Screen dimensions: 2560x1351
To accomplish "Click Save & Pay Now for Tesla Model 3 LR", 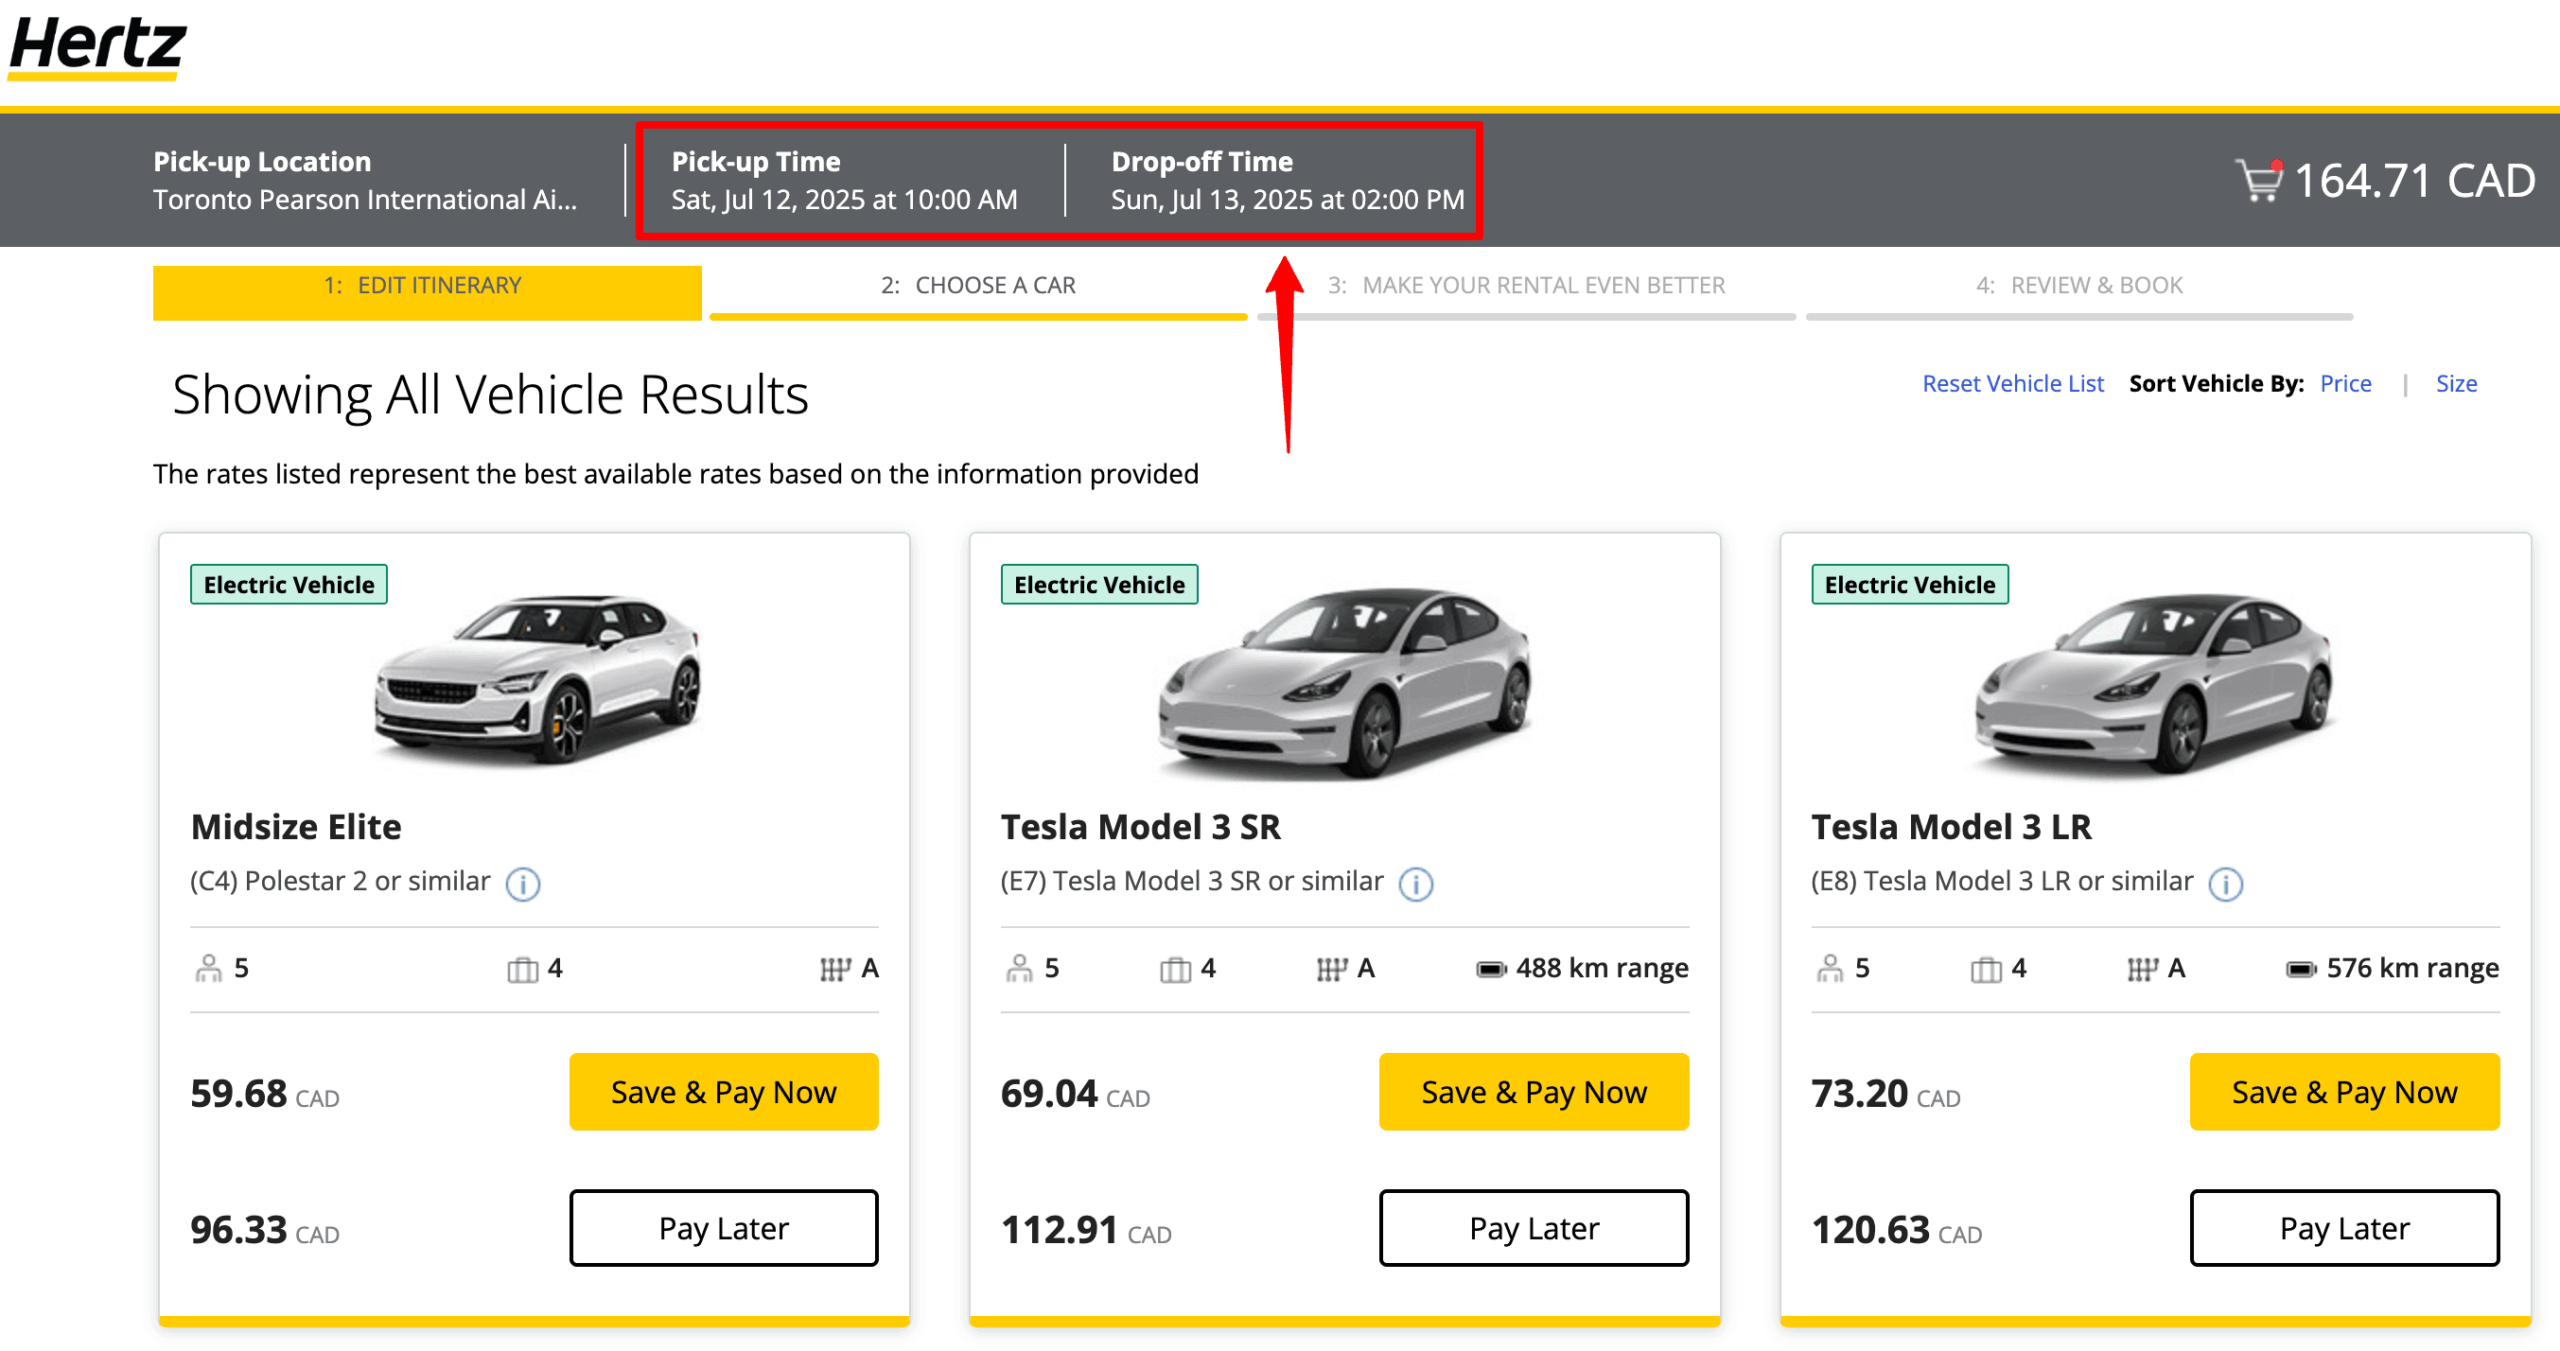I will 2343,1092.
